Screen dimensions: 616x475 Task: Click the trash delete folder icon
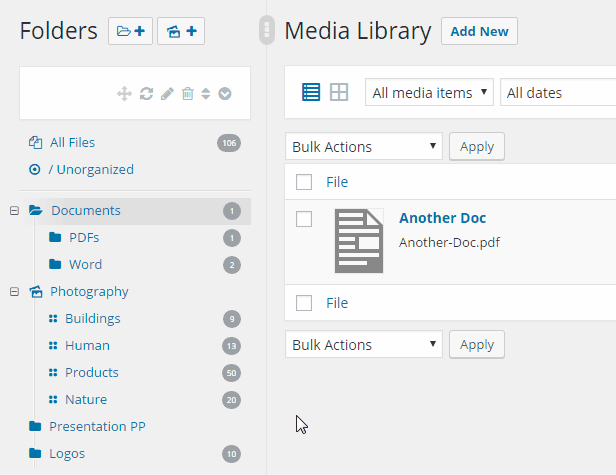point(187,93)
